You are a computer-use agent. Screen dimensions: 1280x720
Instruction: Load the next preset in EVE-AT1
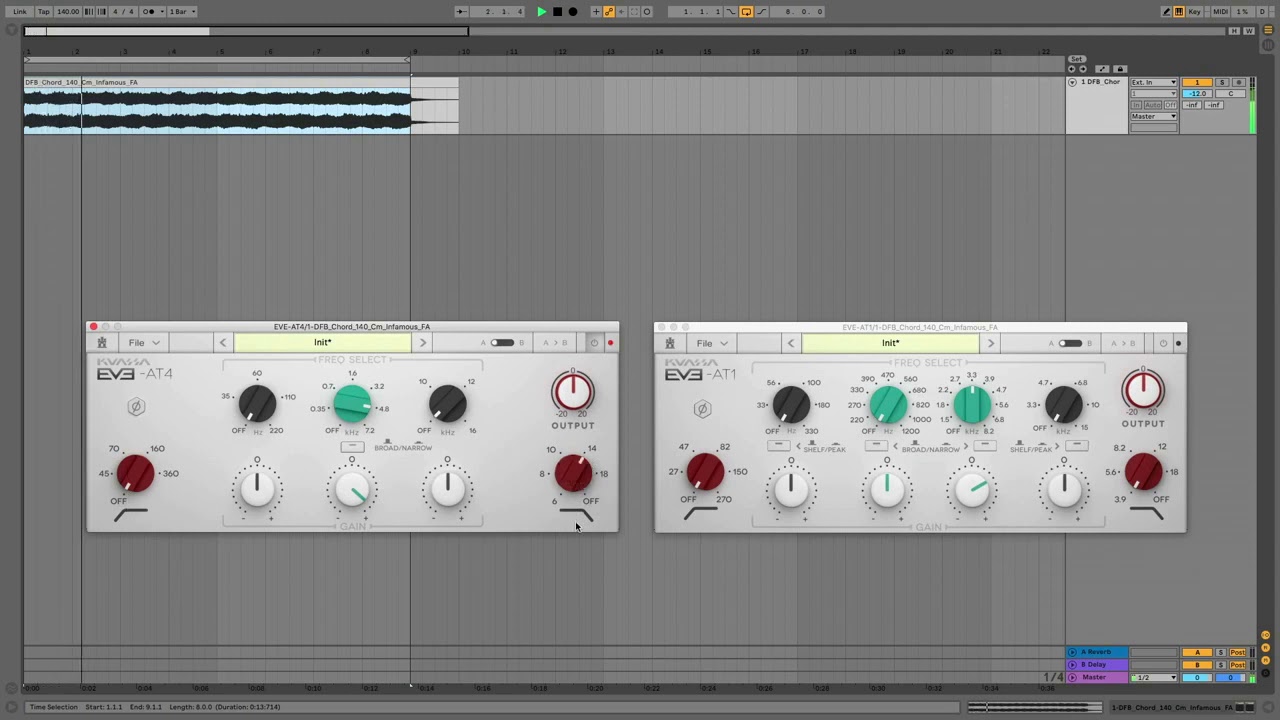[x=990, y=343]
